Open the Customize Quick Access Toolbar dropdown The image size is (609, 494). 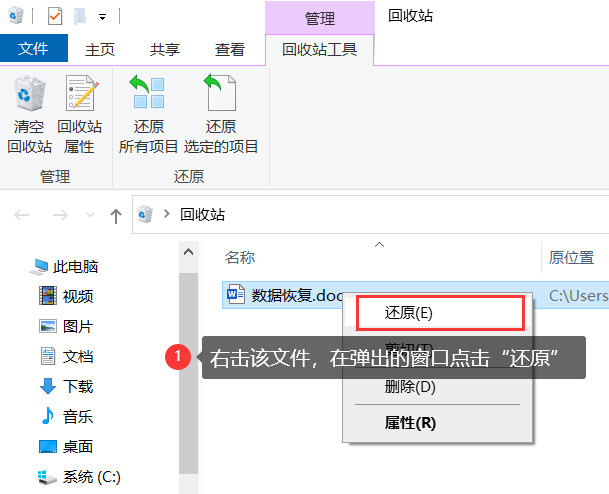[x=103, y=17]
